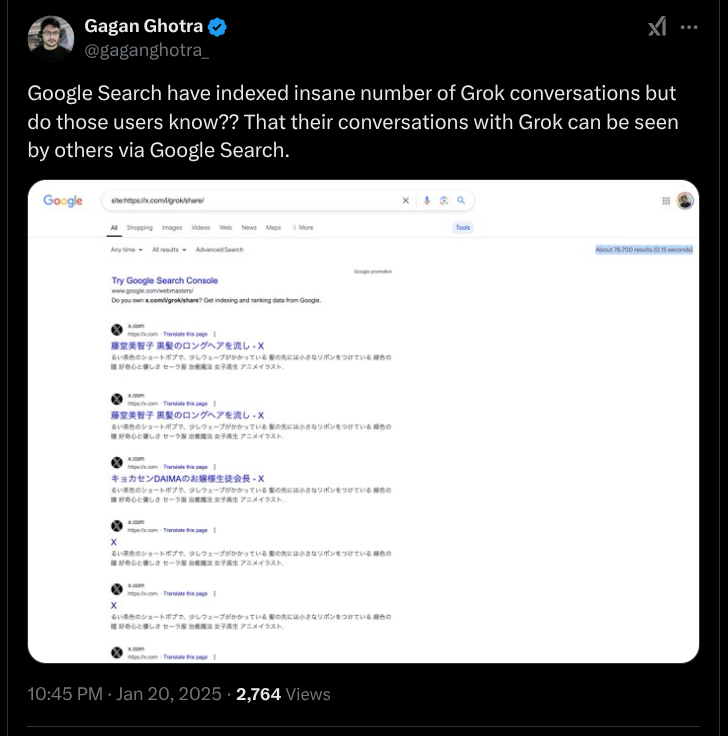Image resolution: width=728 pixels, height=736 pixels.
Task: Click the Google logo in the screenshot
Action: click(x=63, y=201)
